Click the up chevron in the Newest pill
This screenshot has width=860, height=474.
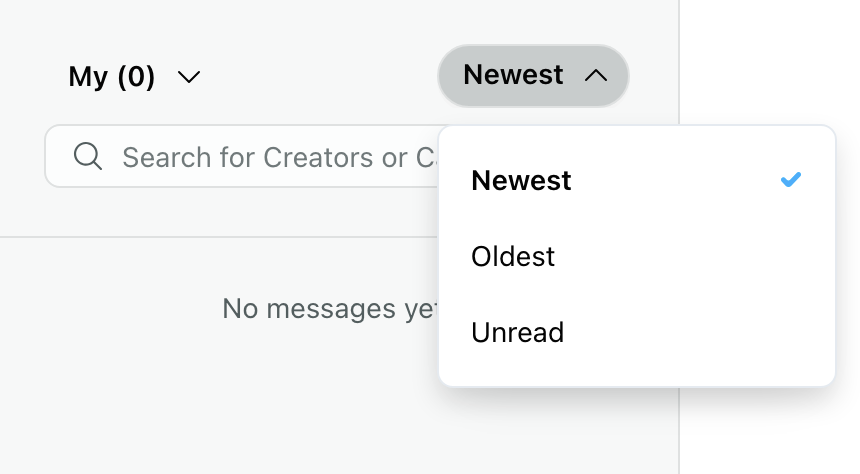tap(596, 75)
